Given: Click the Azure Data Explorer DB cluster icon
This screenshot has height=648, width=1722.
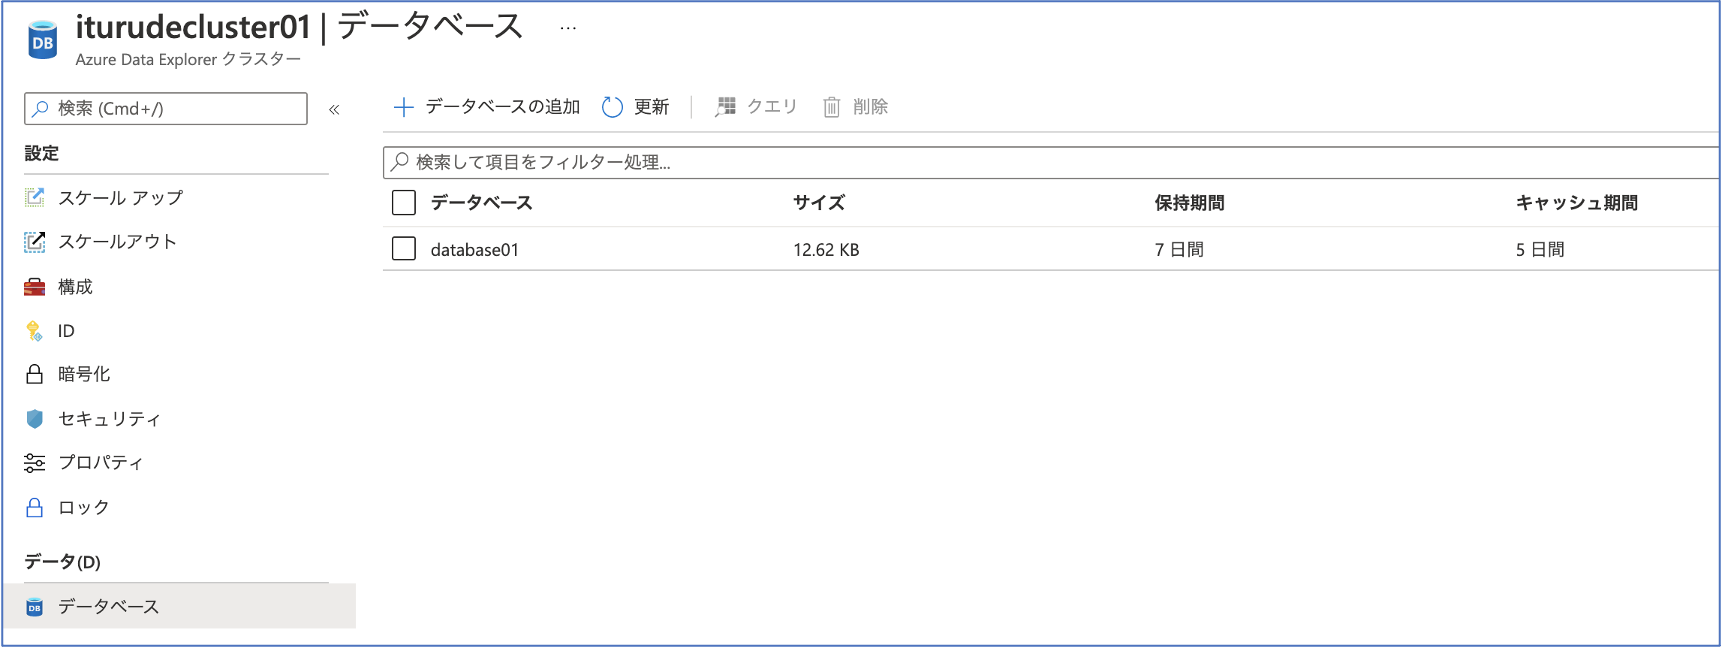Looking at the screenshot, I should tap(42, 40).
